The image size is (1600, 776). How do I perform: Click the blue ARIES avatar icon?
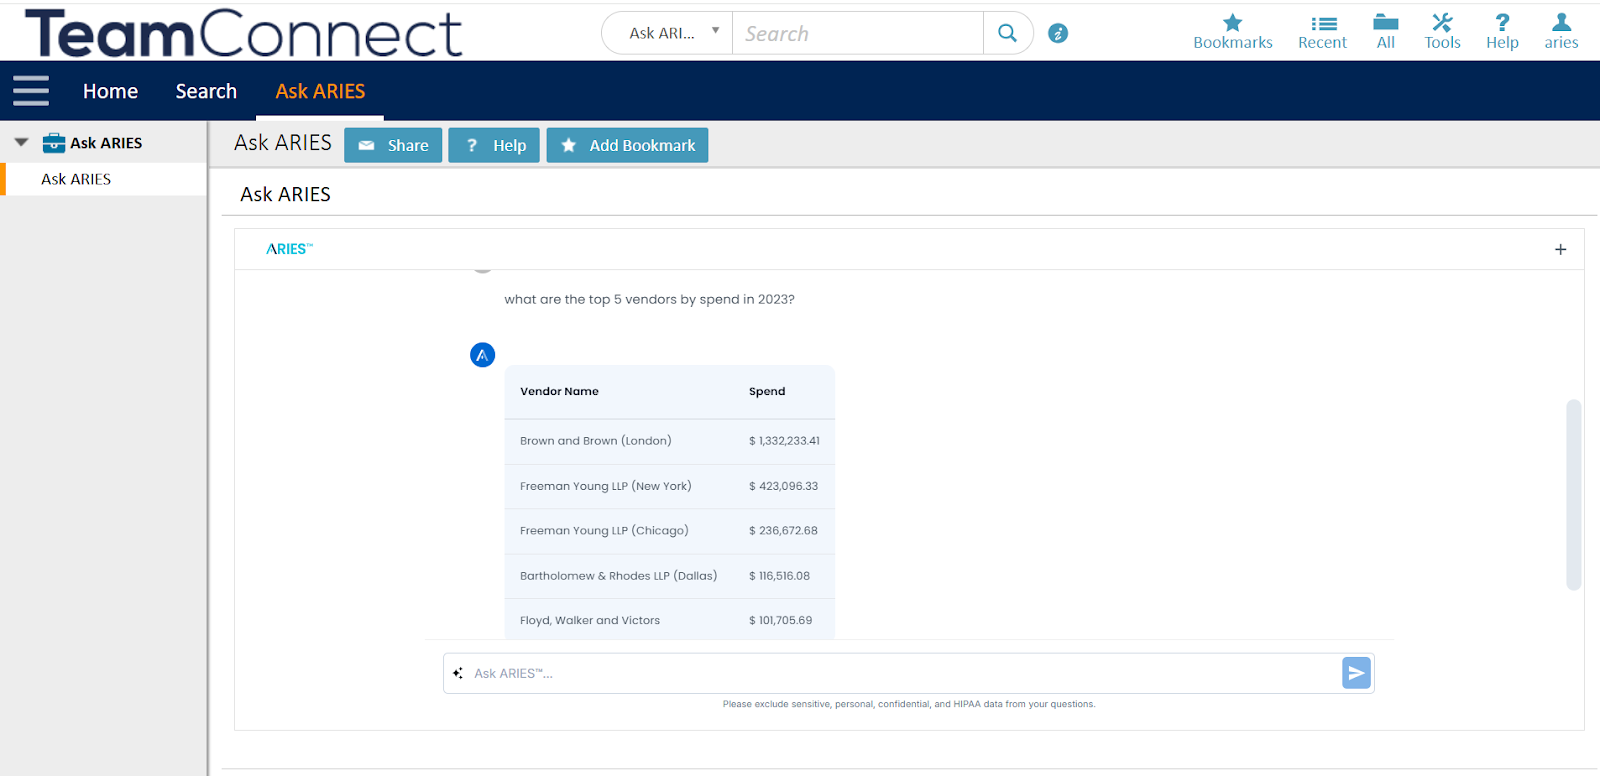[483, 355]
